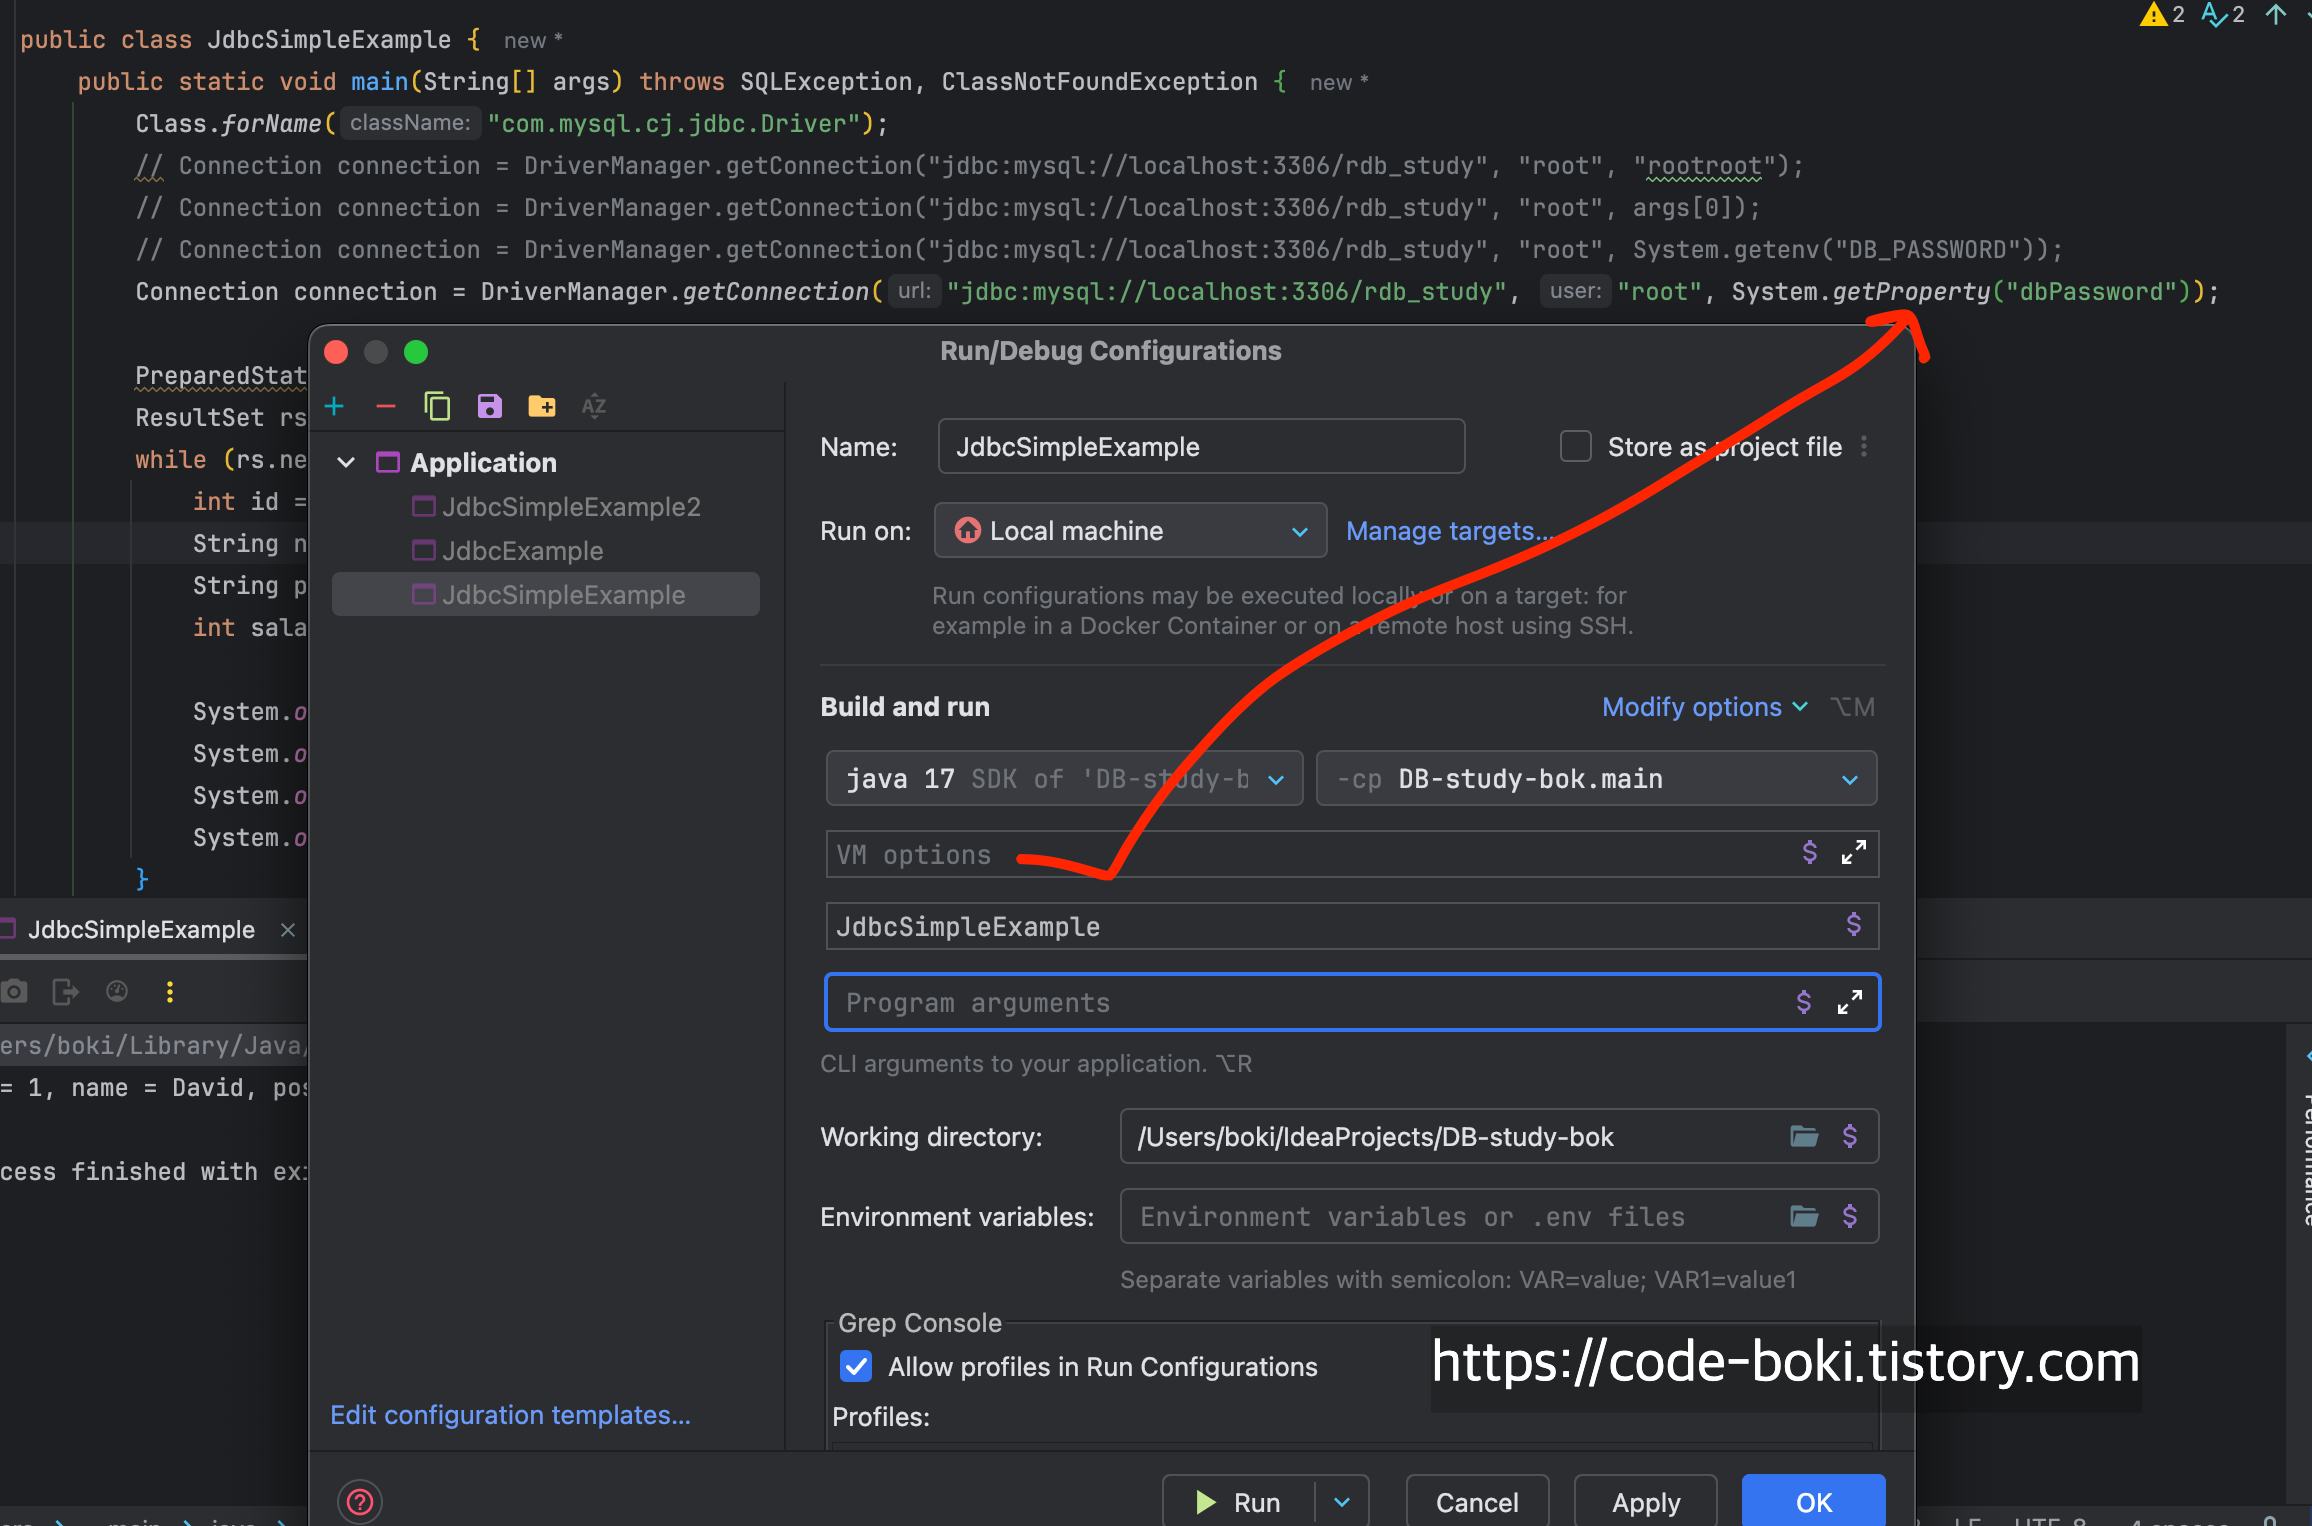Collapse the Application tree node
This screenshot has width=2312, height=1526.
(x=346, y=462)
